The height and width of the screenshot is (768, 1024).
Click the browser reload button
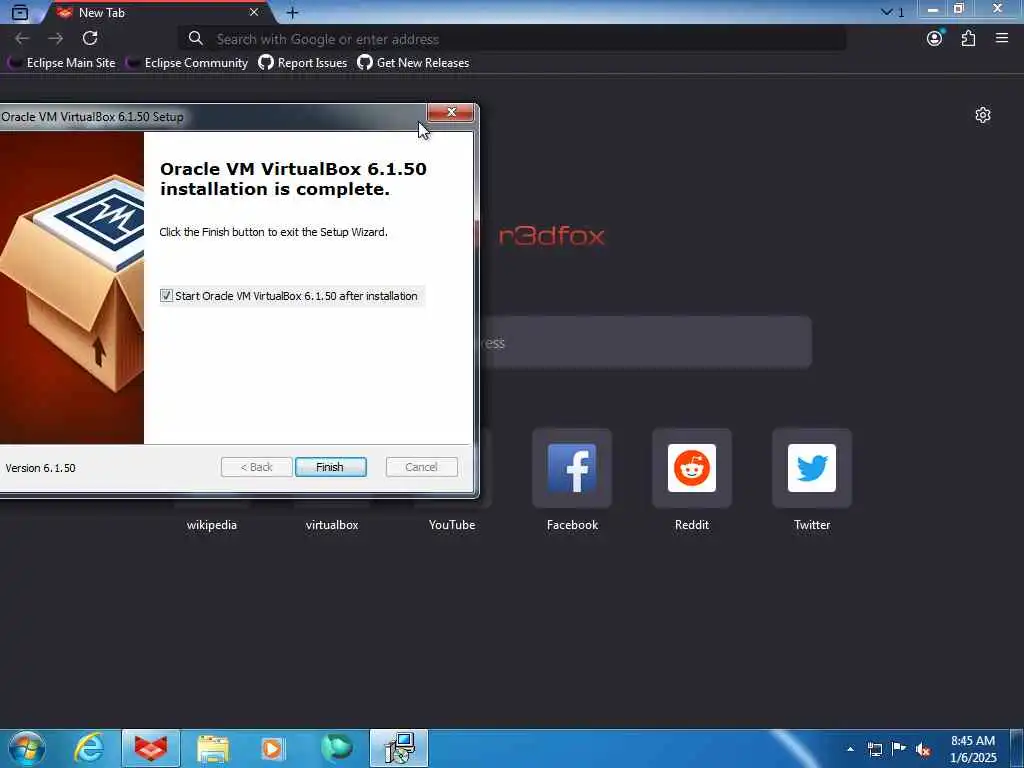(x=90, y=39)
